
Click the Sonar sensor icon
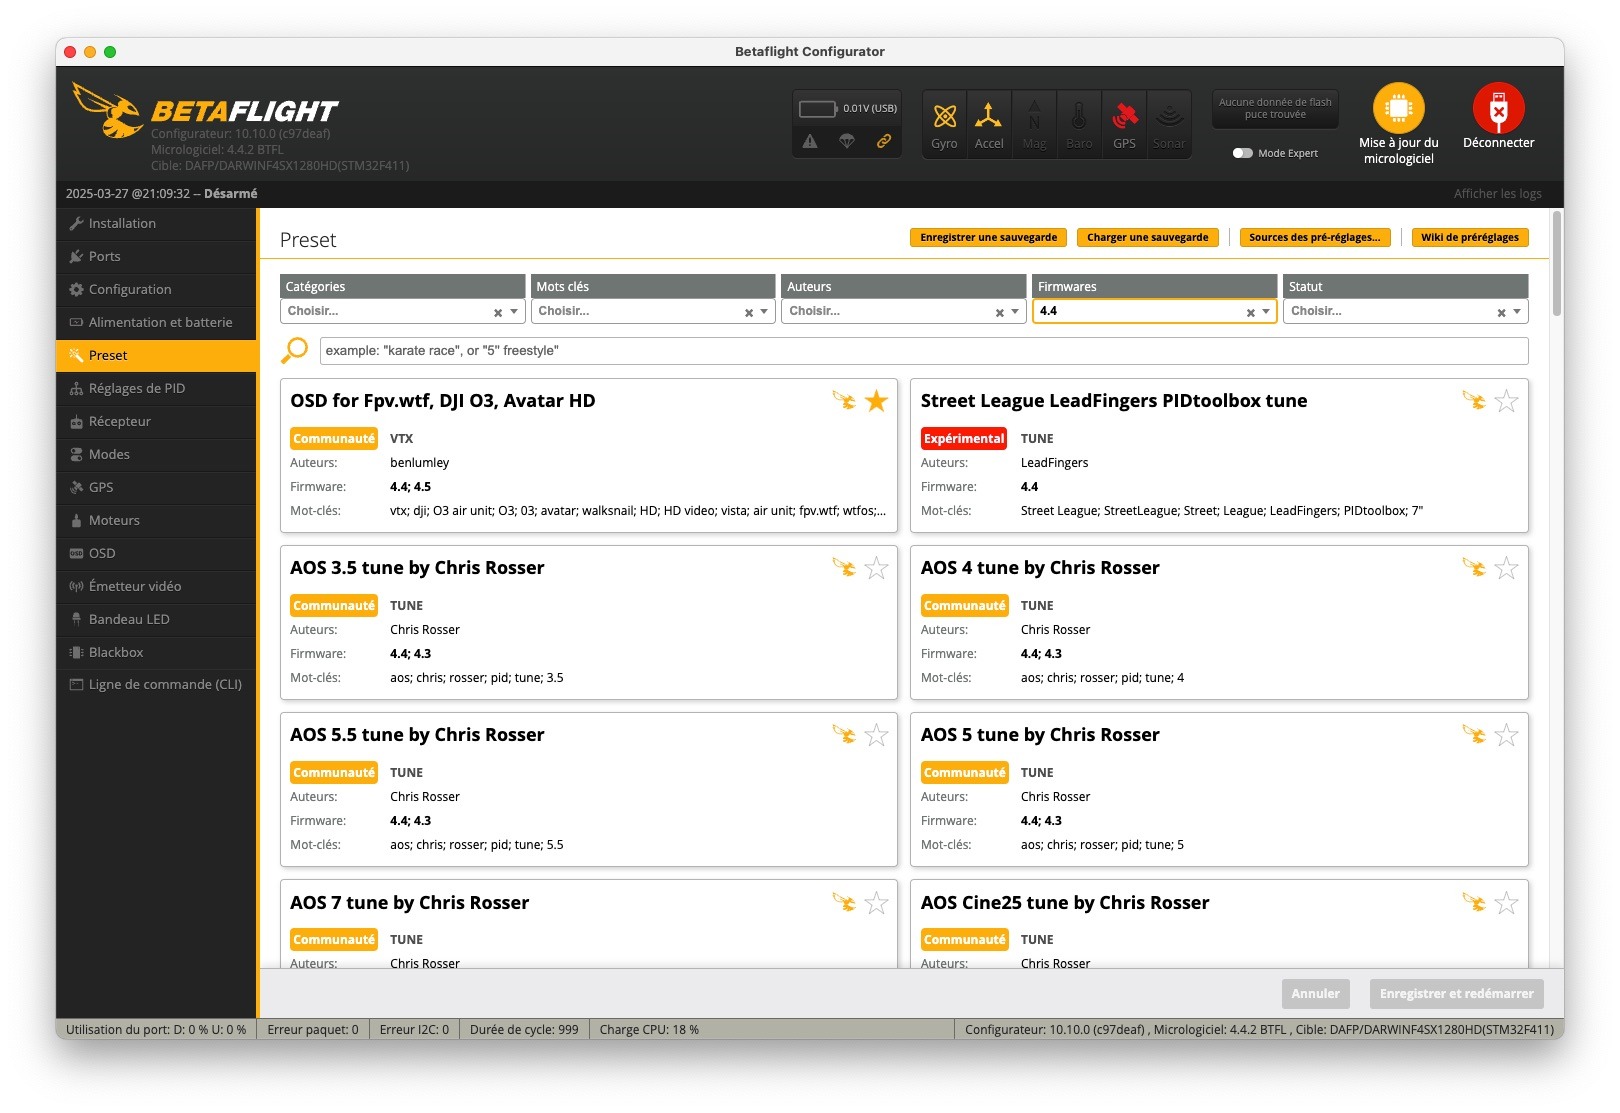coord(1169,124)
